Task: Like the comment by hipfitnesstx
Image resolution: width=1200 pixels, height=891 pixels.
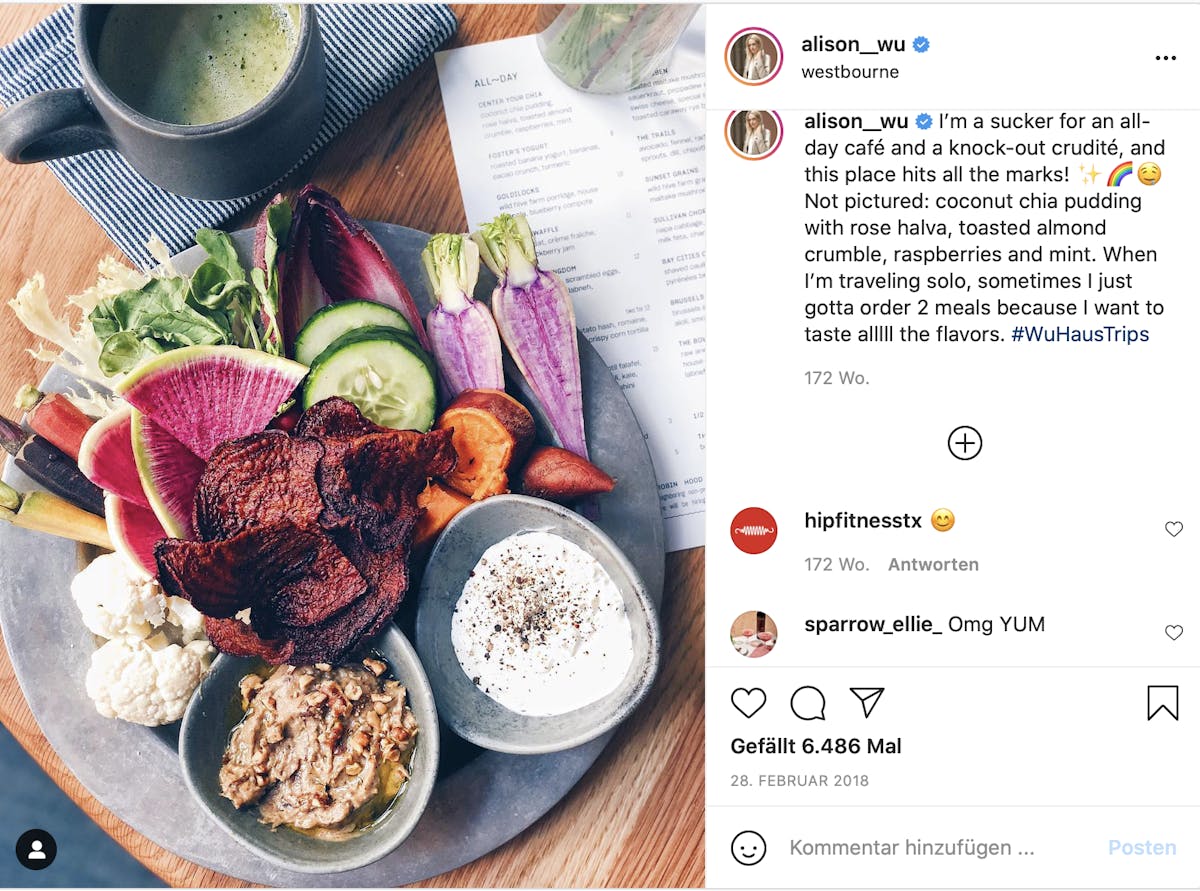Action: 1174,529
